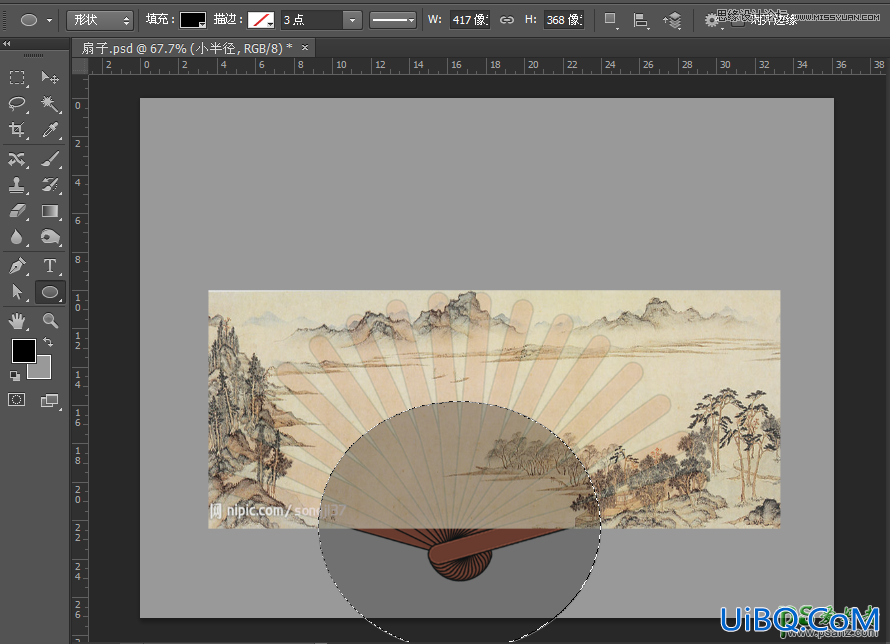Collapse the tools panel with double arrows
The width and height of the screenshot is (890, 644).
point(7,44)
